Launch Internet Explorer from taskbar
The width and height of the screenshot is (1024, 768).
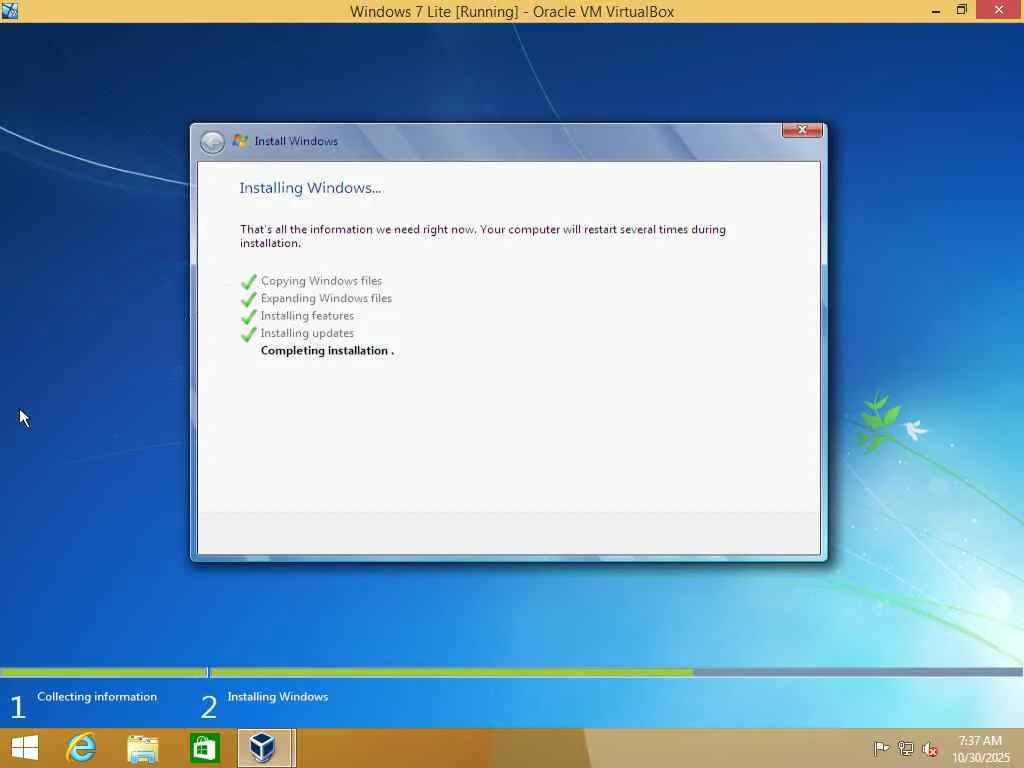tap(82, 748)
